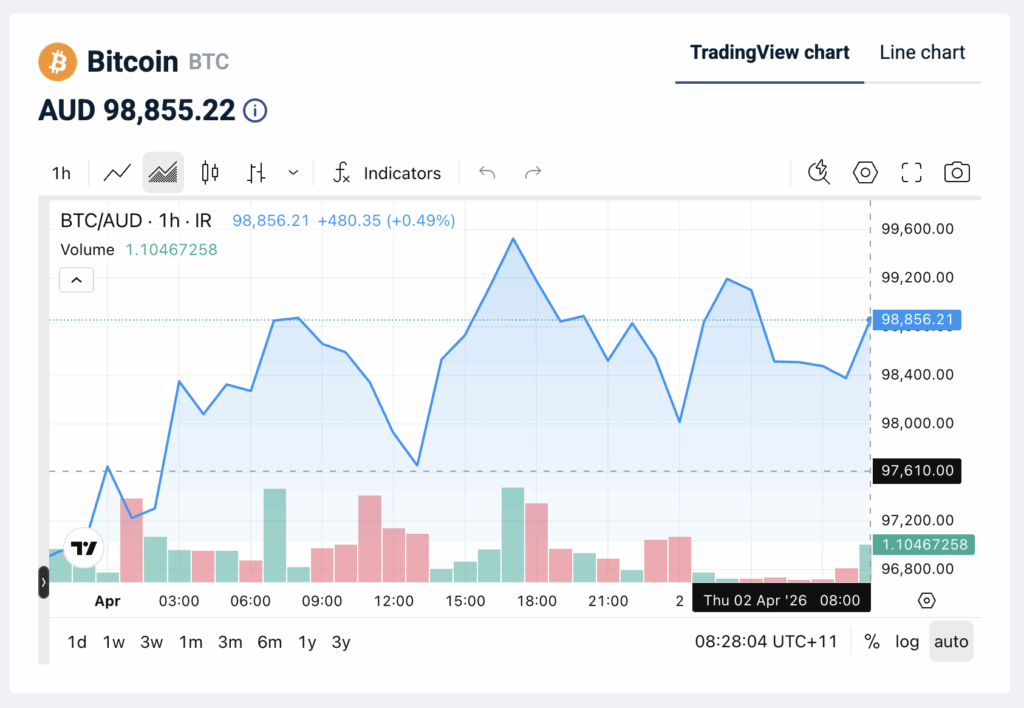Enable logarithmic scale via the log button

(907, 641)
